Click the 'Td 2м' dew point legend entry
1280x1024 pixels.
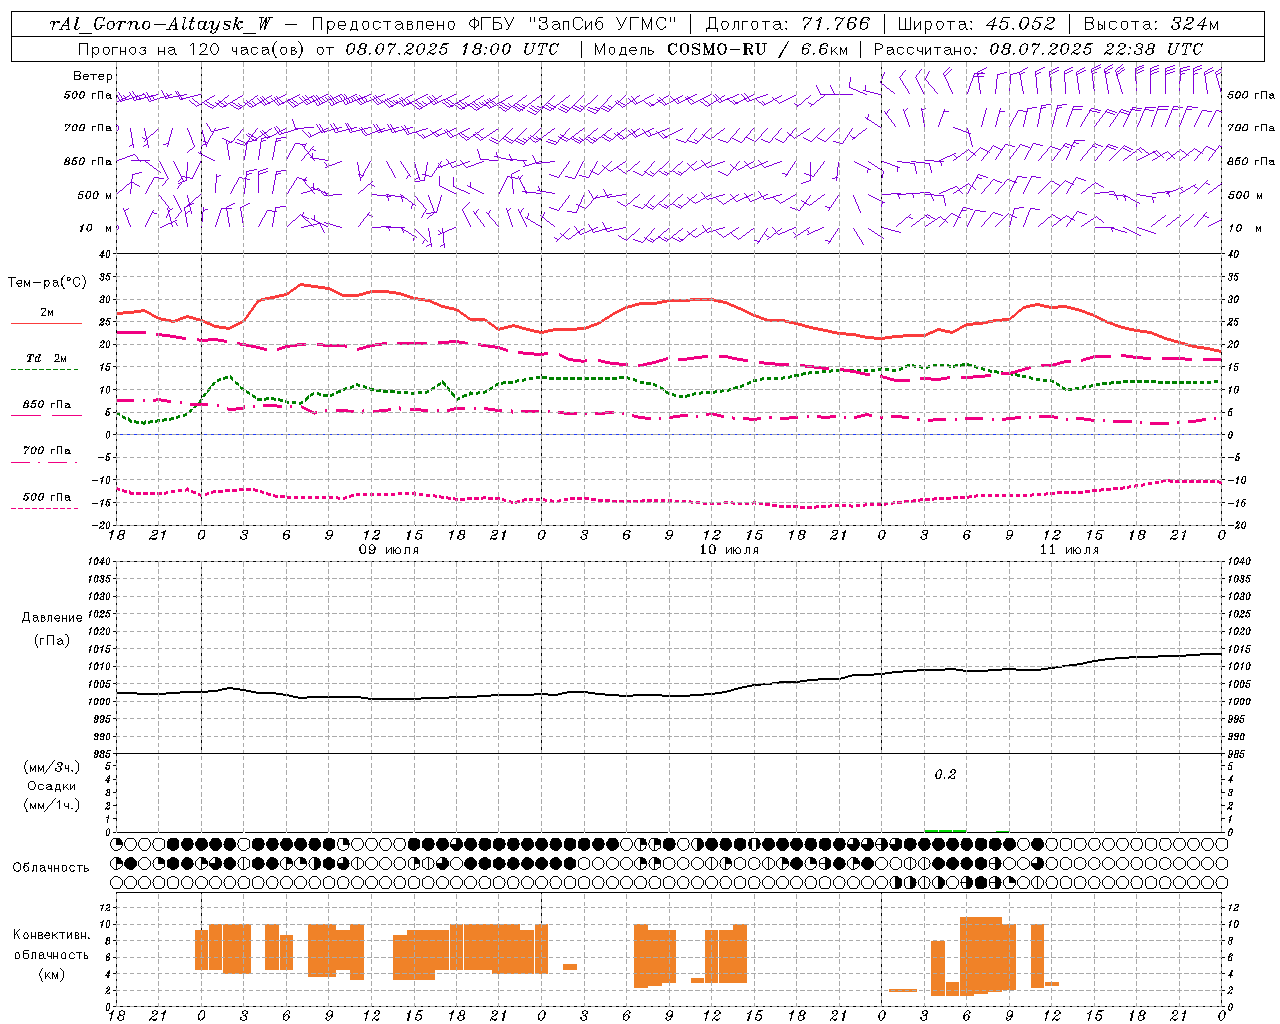[46, 358]
